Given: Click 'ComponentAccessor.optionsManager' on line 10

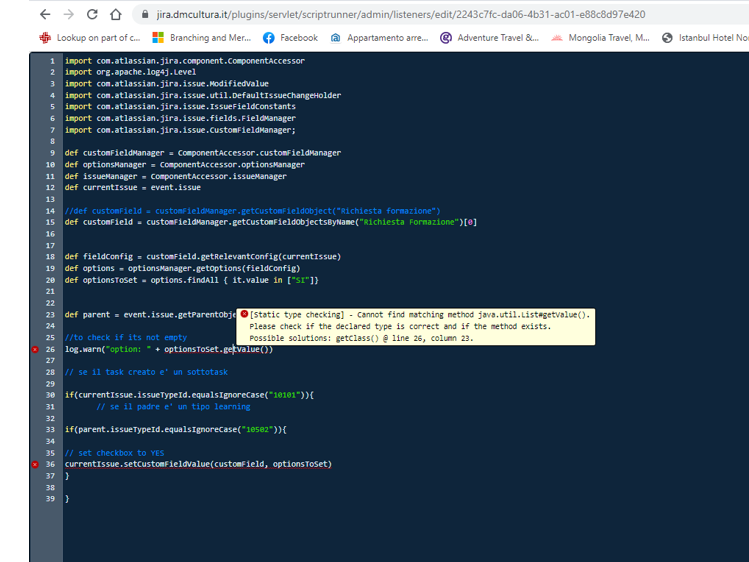Looking at the screenshot, I should (x=232, y=164).
